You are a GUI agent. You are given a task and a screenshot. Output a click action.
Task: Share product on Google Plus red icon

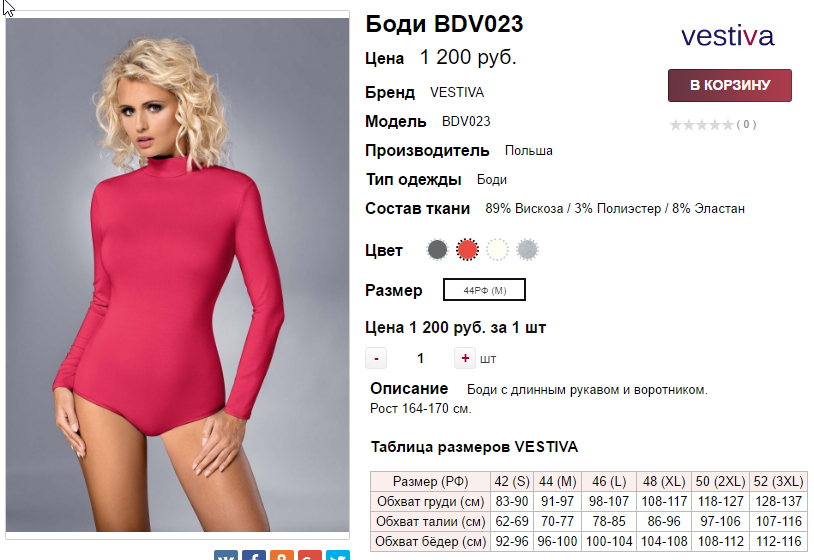[x=310, y=555]
